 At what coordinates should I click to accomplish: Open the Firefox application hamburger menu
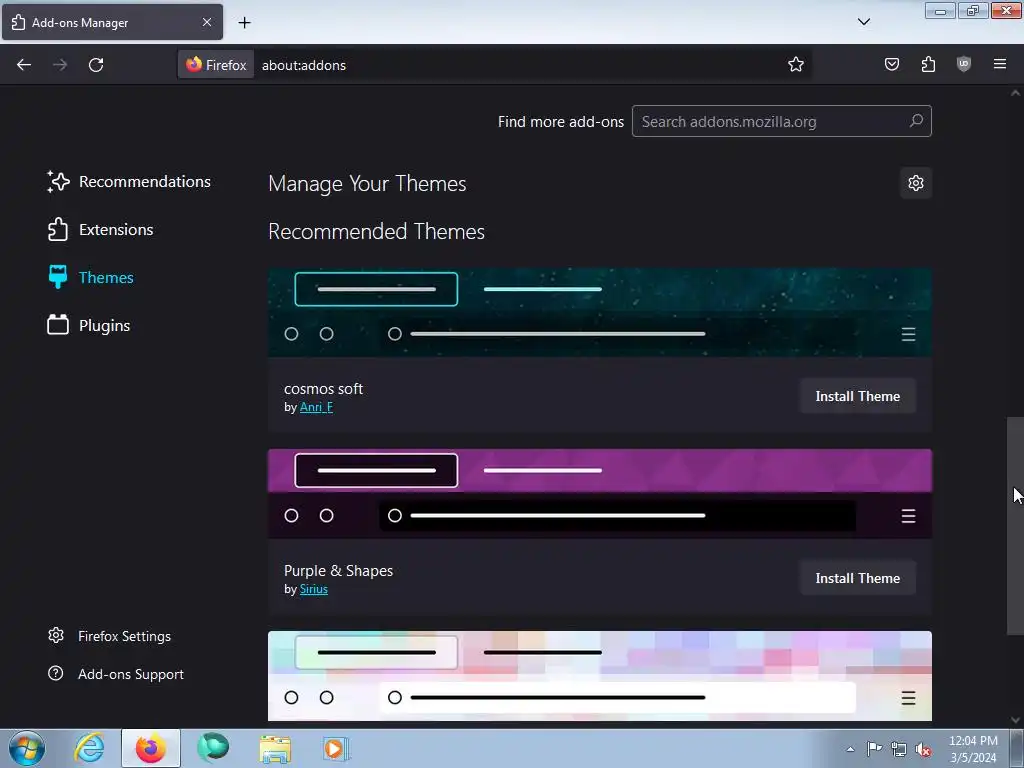(1000, 64)
